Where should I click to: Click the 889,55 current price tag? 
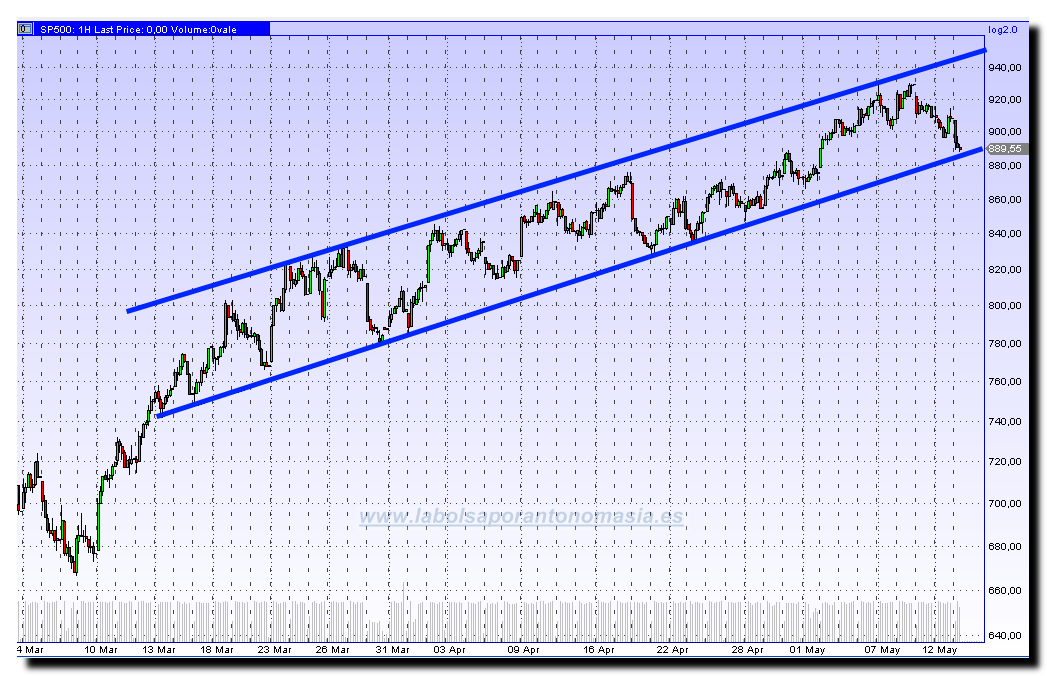click(1004, 149)
